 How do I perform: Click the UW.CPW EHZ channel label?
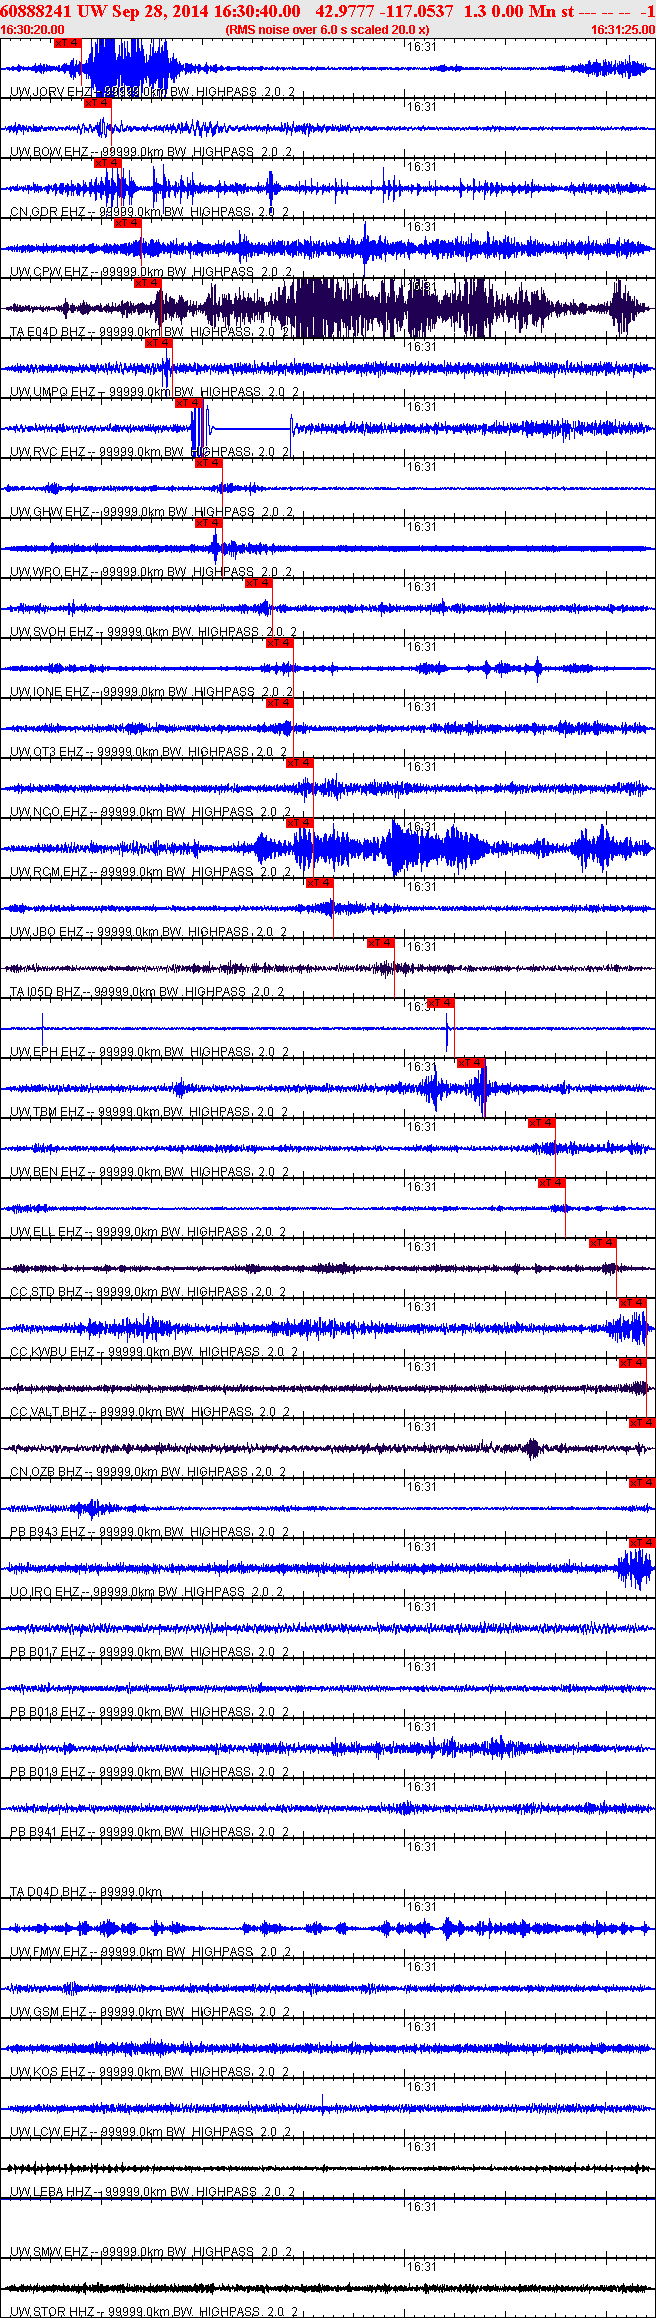(x=48, y=272)
